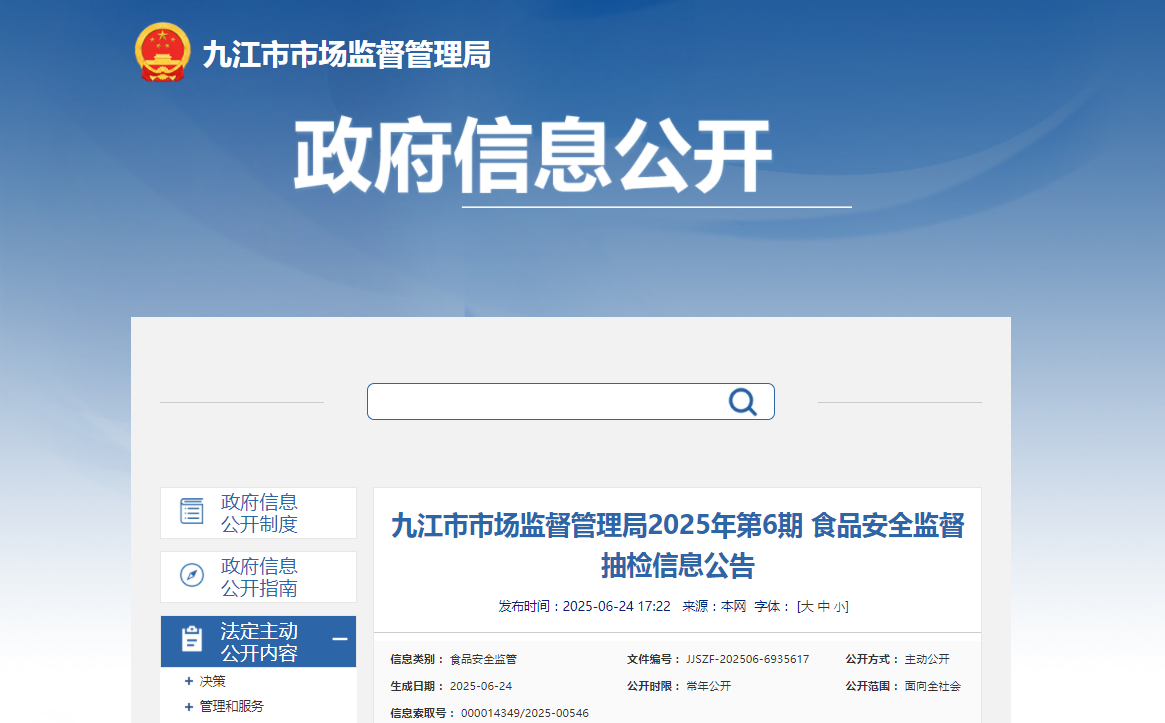Open 政府信息公开指南 menu item
This screenshot has height=723, width=1165.
pos(259,577)
